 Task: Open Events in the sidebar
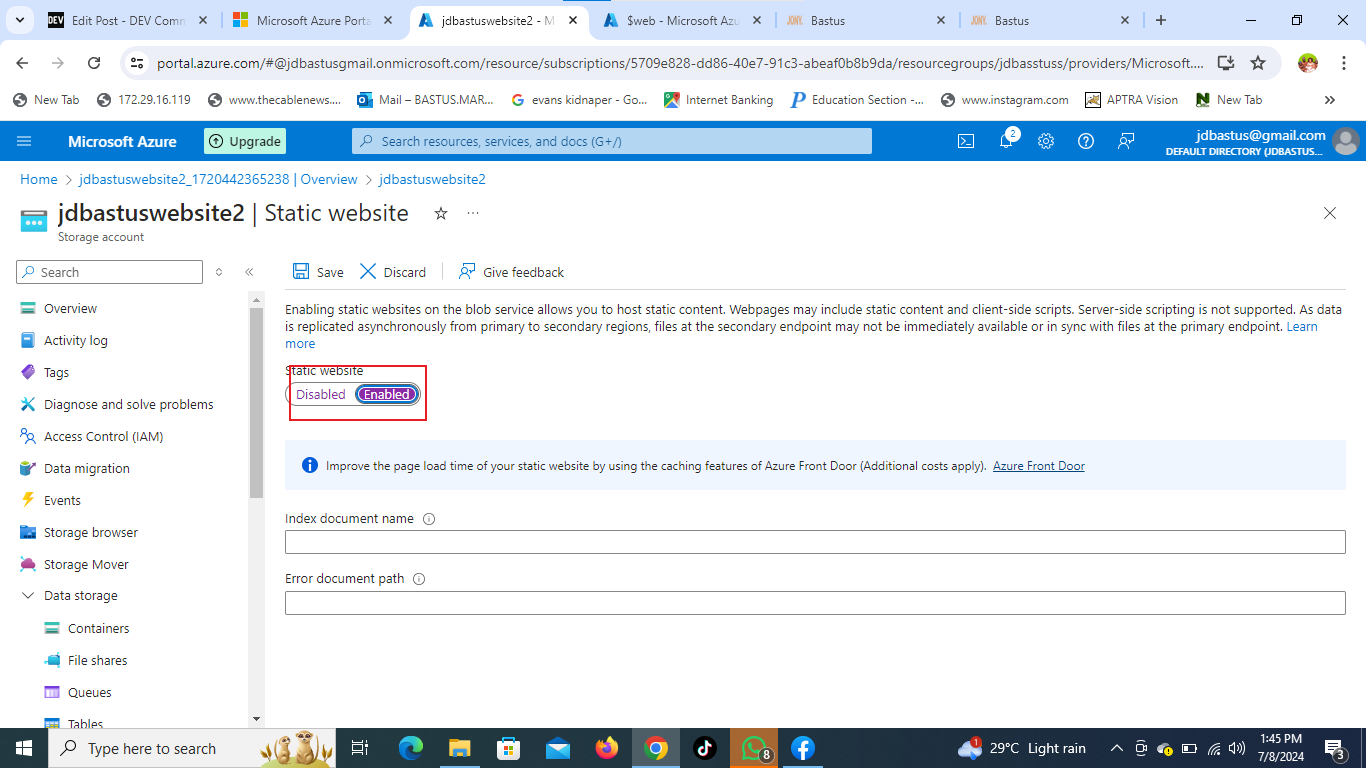tap(62, 501)
